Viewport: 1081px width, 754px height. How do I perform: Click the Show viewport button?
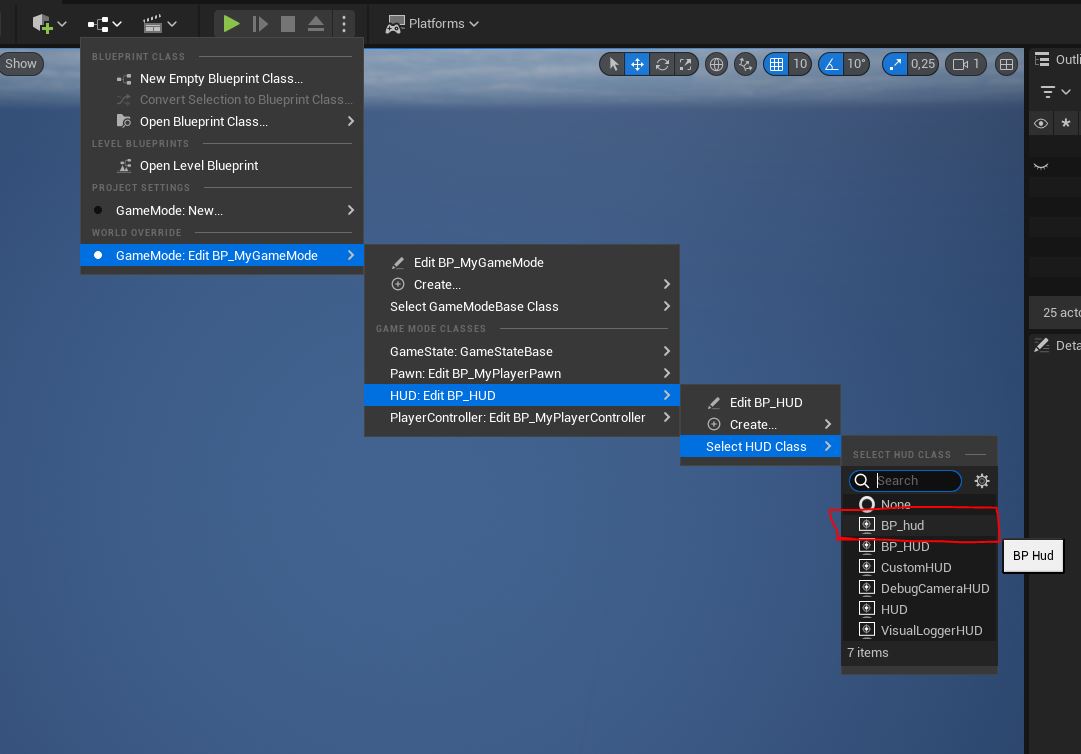tap(20, 64)
